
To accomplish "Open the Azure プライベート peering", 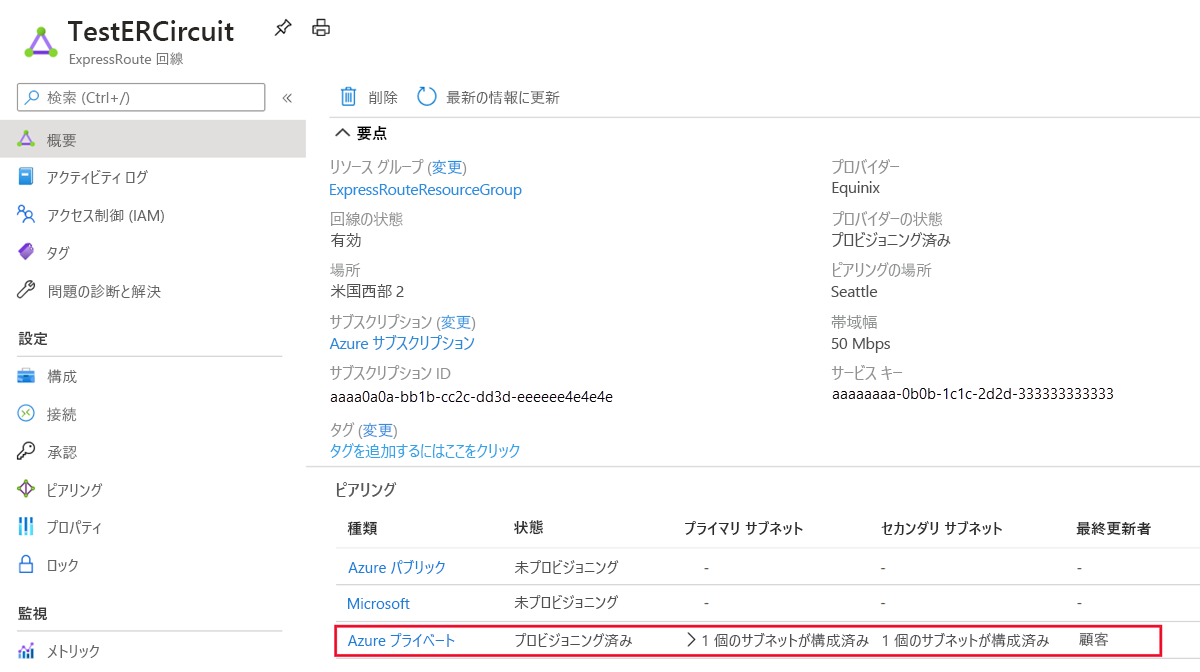I will [401, 640].
